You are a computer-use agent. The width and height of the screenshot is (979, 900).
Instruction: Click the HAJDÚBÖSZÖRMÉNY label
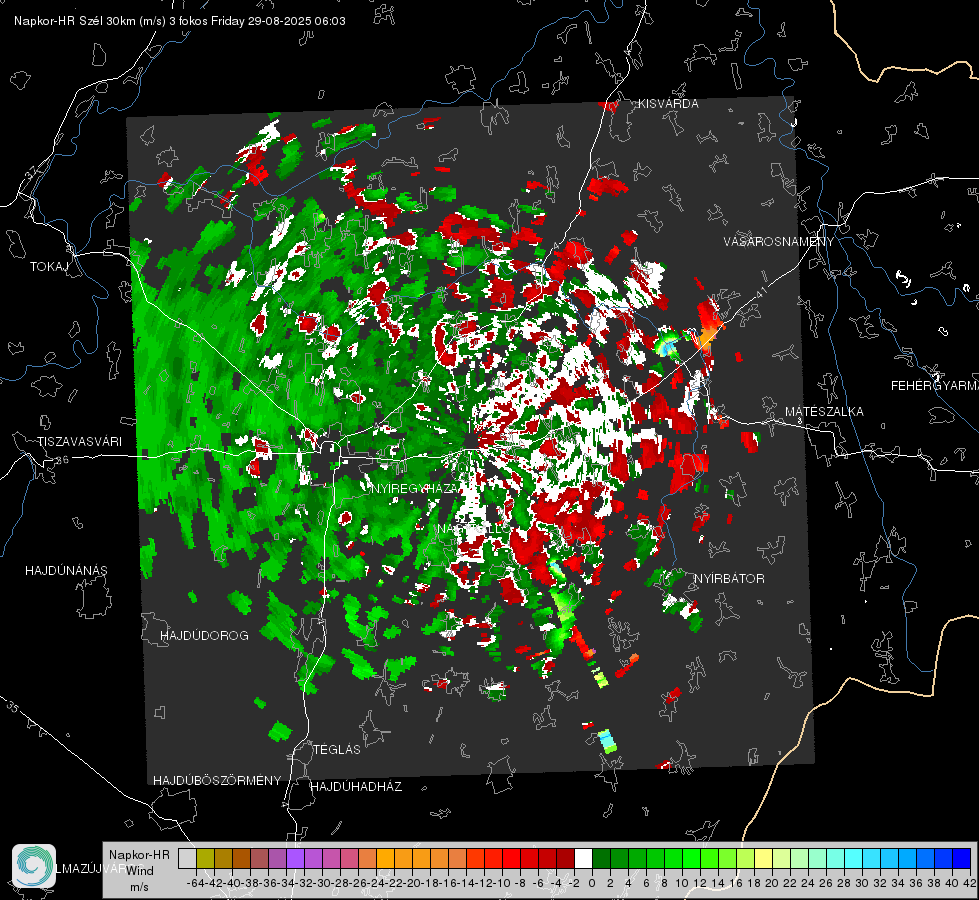[217, 781]
